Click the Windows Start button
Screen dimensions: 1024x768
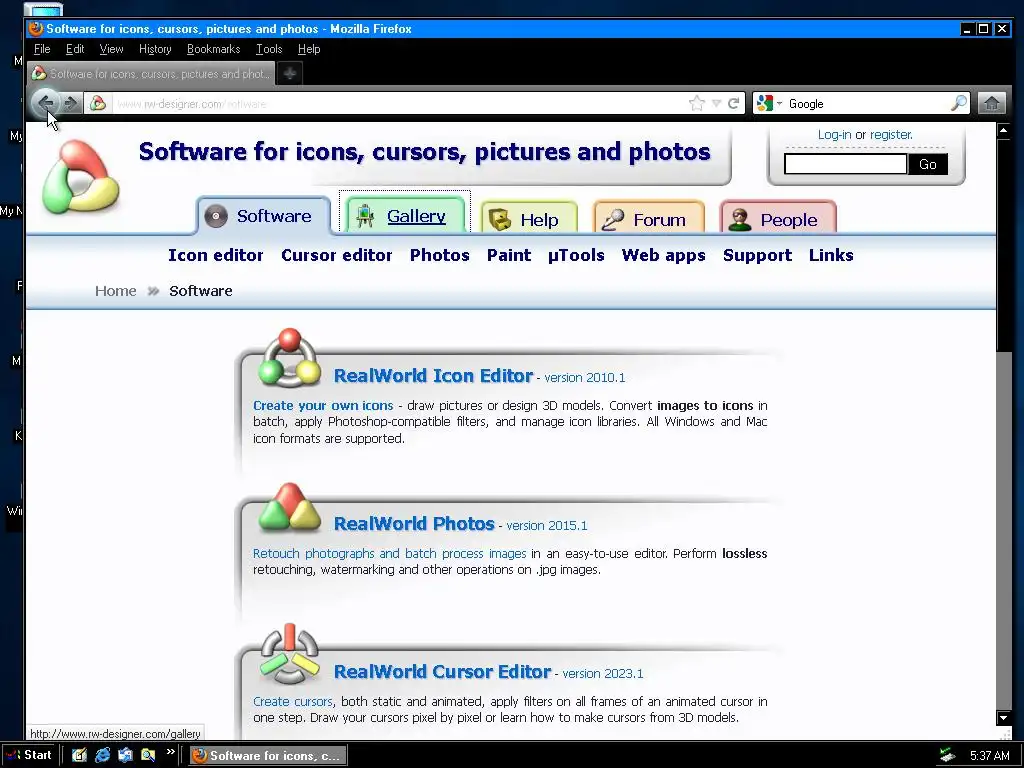click(29, 755)
